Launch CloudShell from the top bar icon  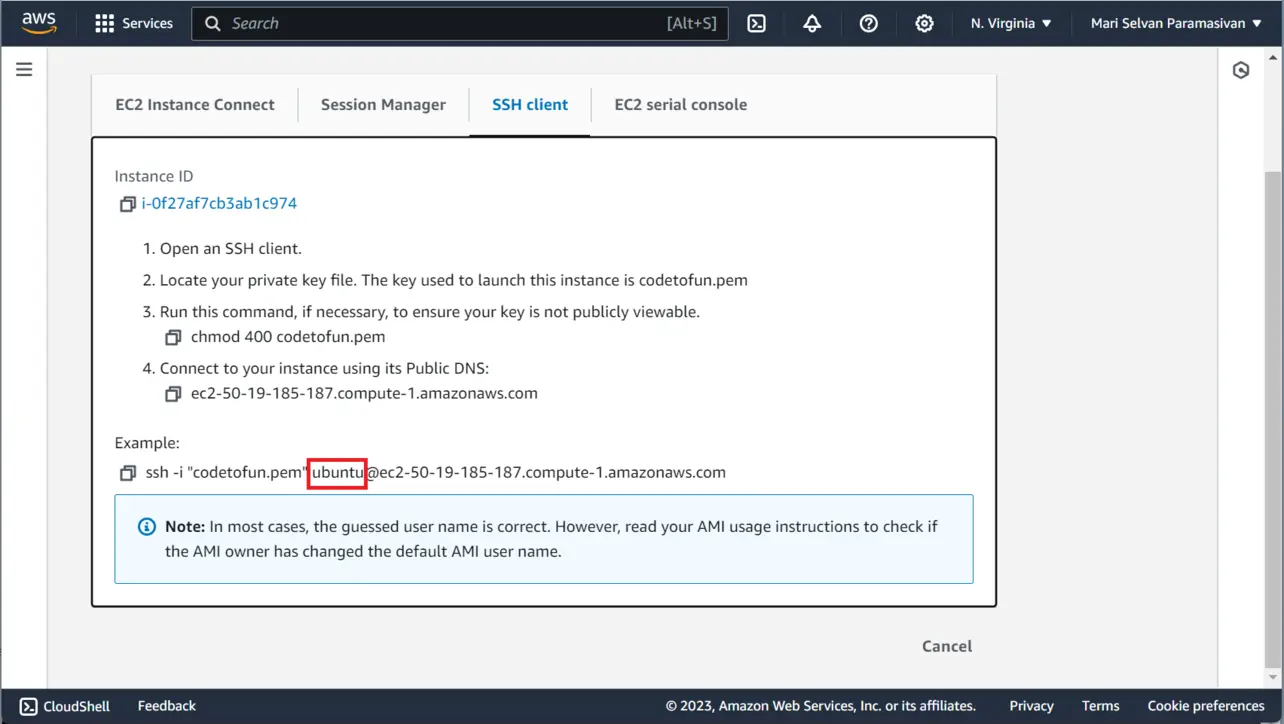tap(757, 23)
